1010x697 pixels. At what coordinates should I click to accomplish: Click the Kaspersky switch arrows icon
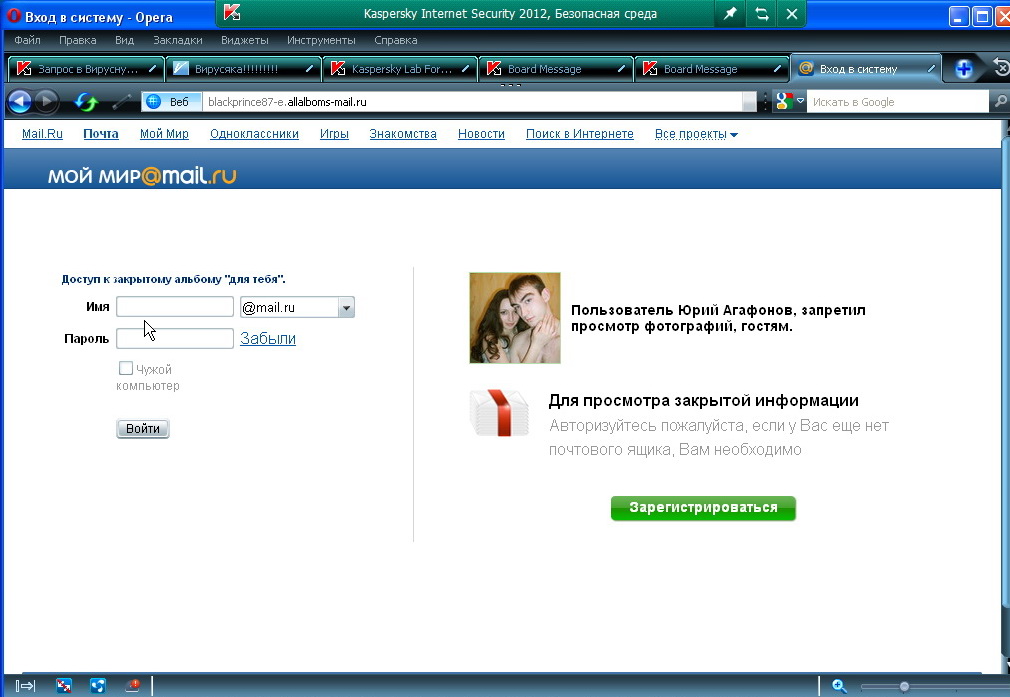[x=761, y=14]
